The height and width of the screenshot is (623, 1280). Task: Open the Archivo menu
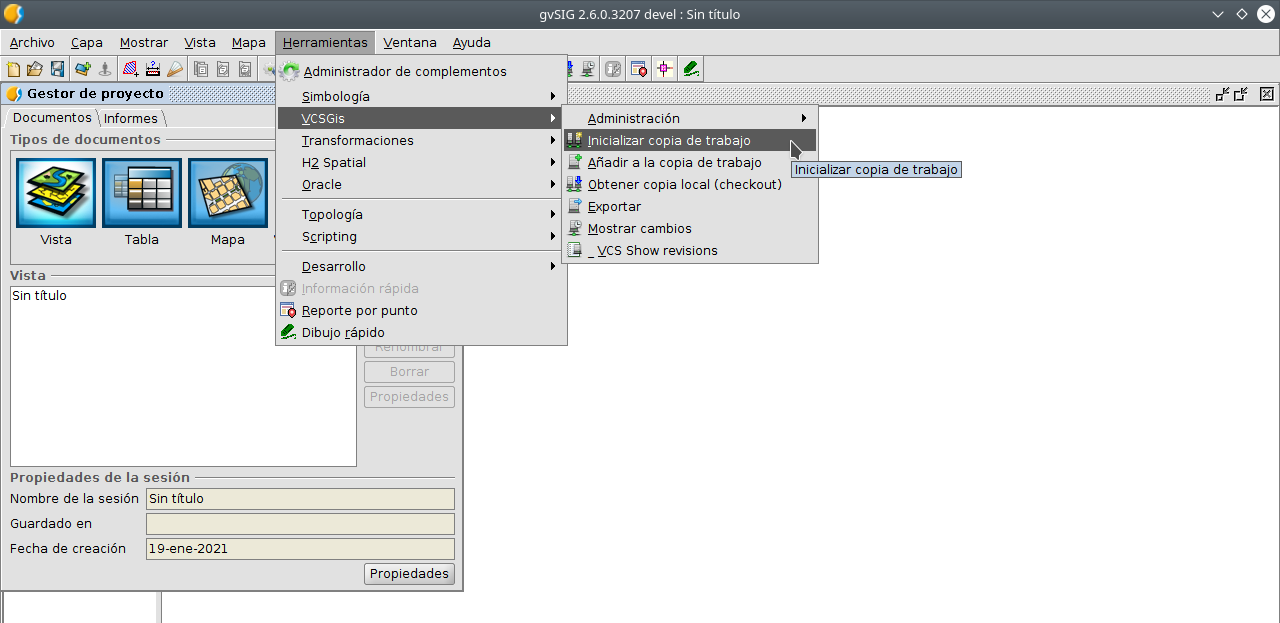click(32, 43)
